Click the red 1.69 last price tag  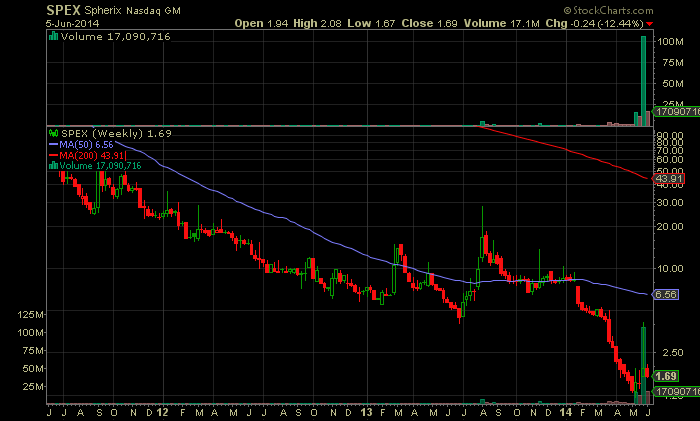(668, 375)
